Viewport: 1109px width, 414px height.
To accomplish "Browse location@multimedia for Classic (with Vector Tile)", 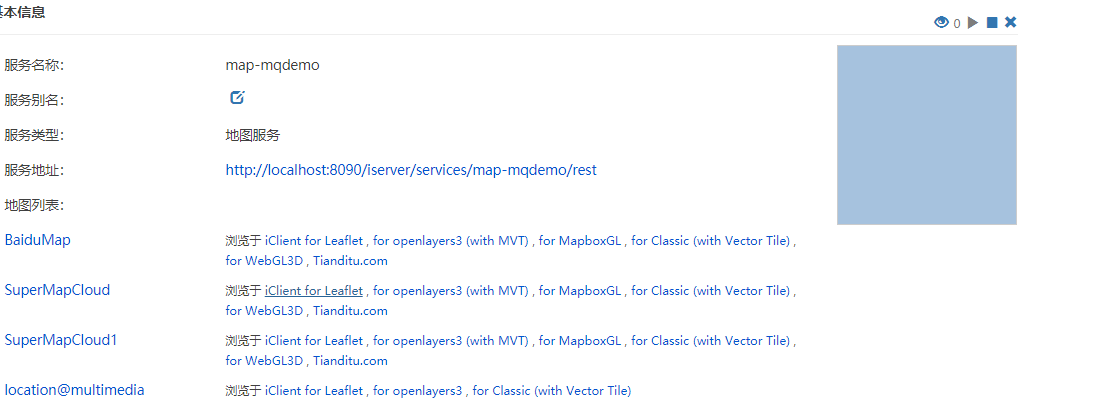I will pyautogui.click(x=552, y=390).
